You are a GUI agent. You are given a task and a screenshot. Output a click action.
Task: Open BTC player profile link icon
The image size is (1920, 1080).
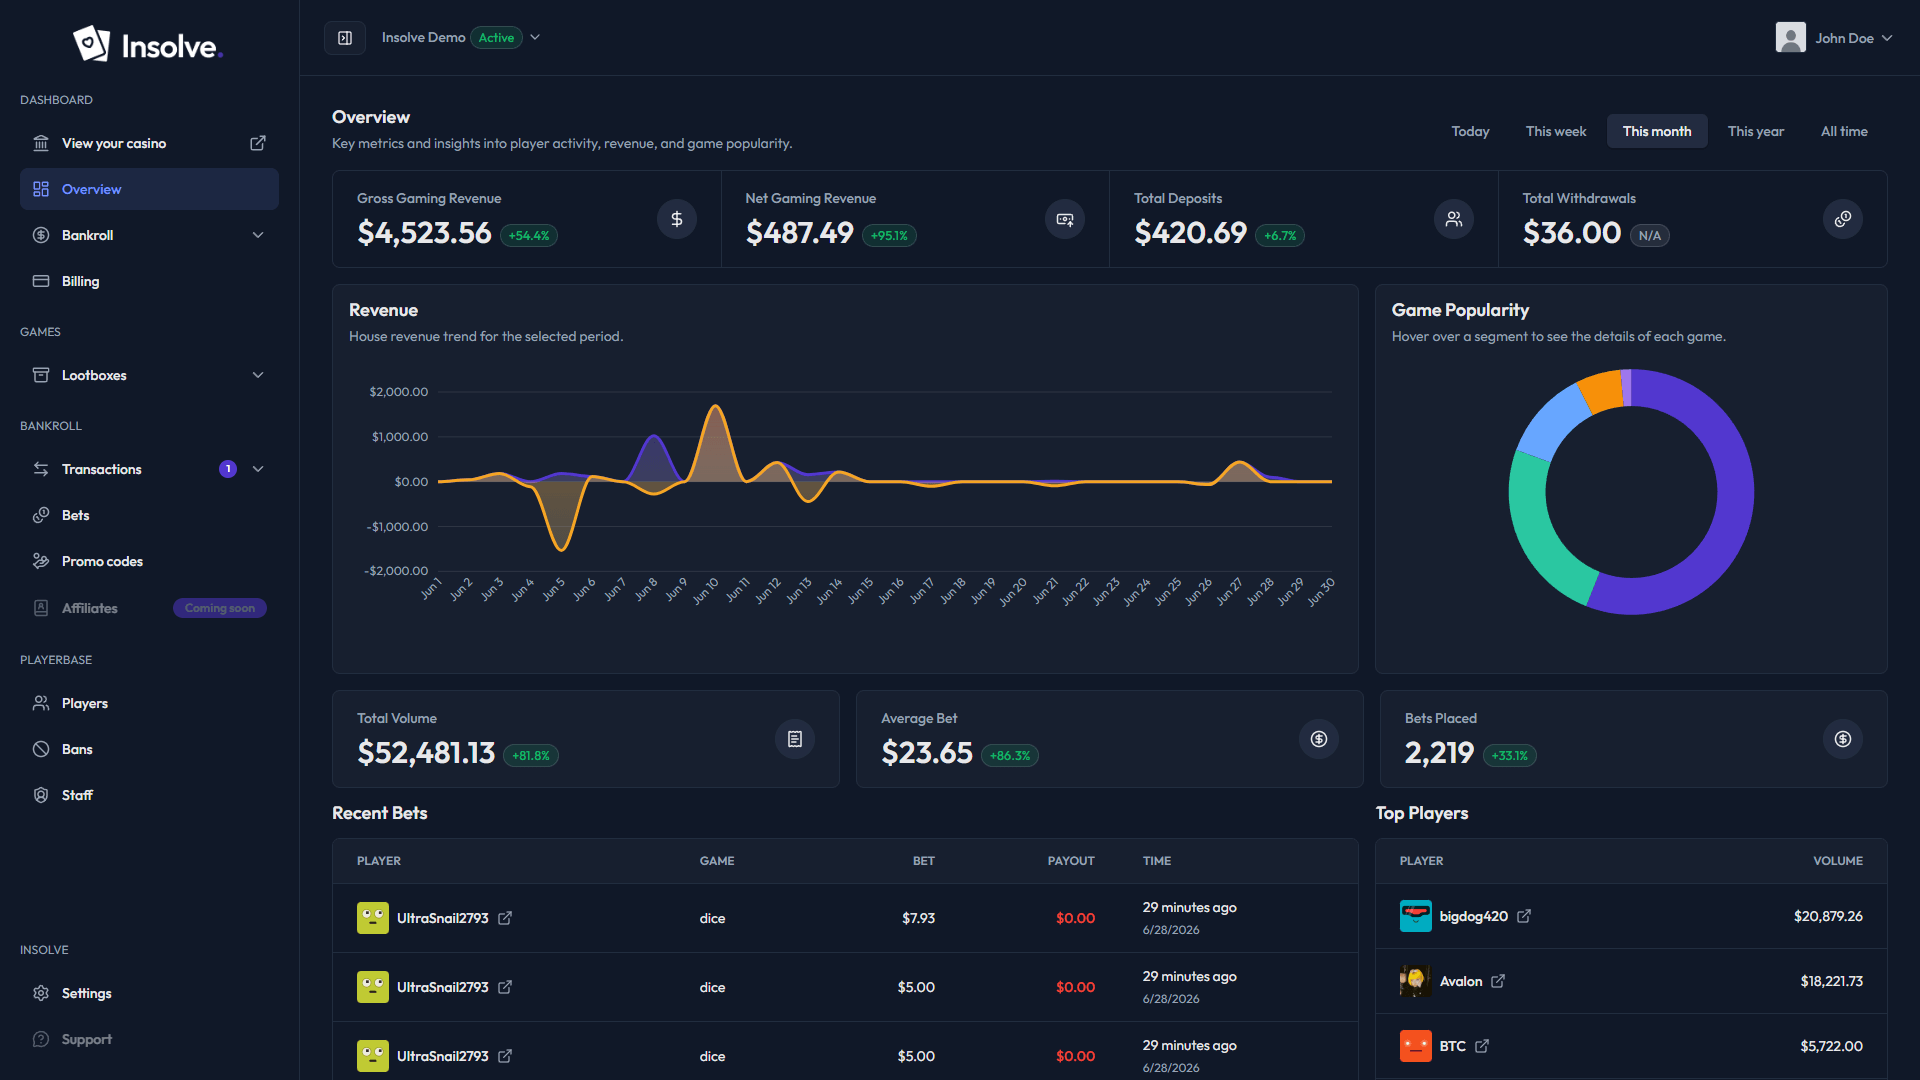(1482, 1046)
